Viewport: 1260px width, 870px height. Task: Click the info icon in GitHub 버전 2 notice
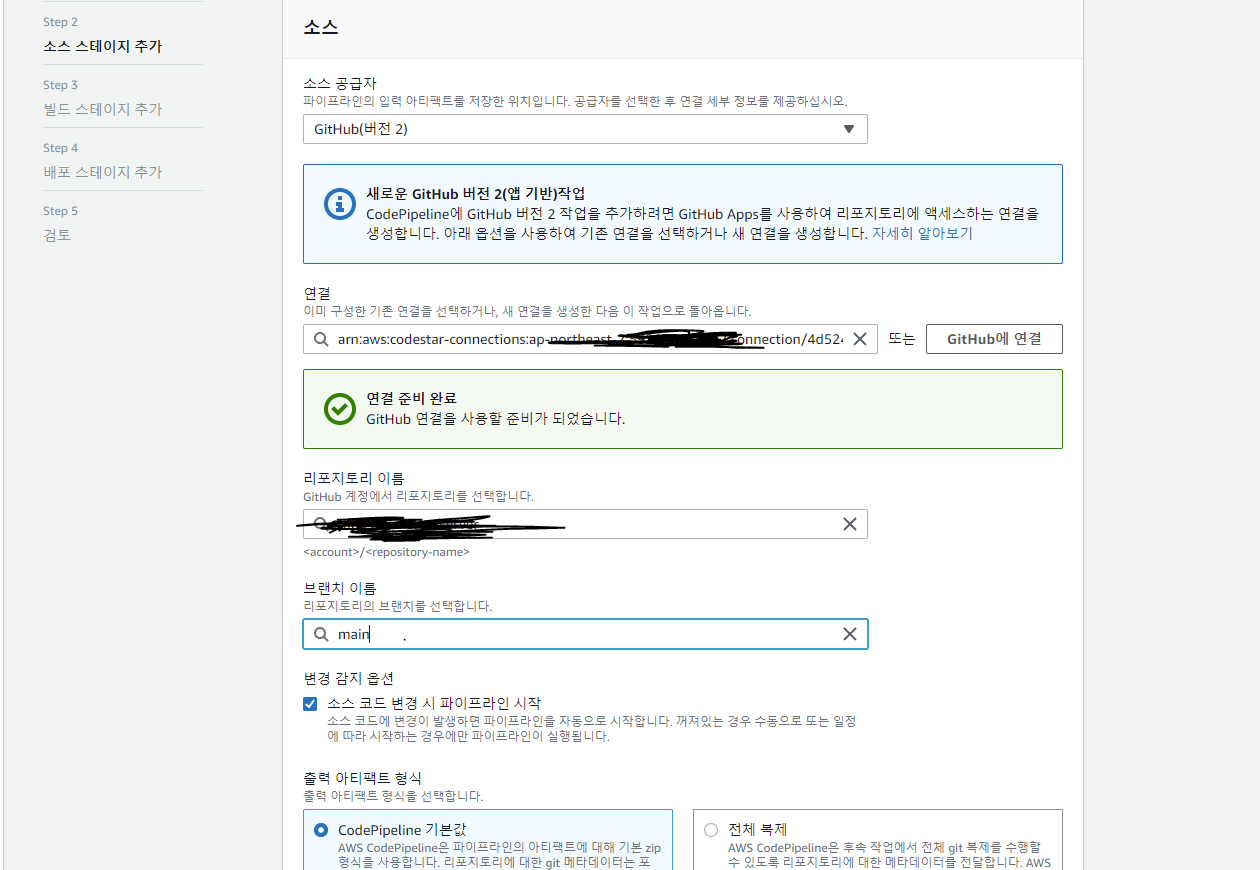pos(340,204)
